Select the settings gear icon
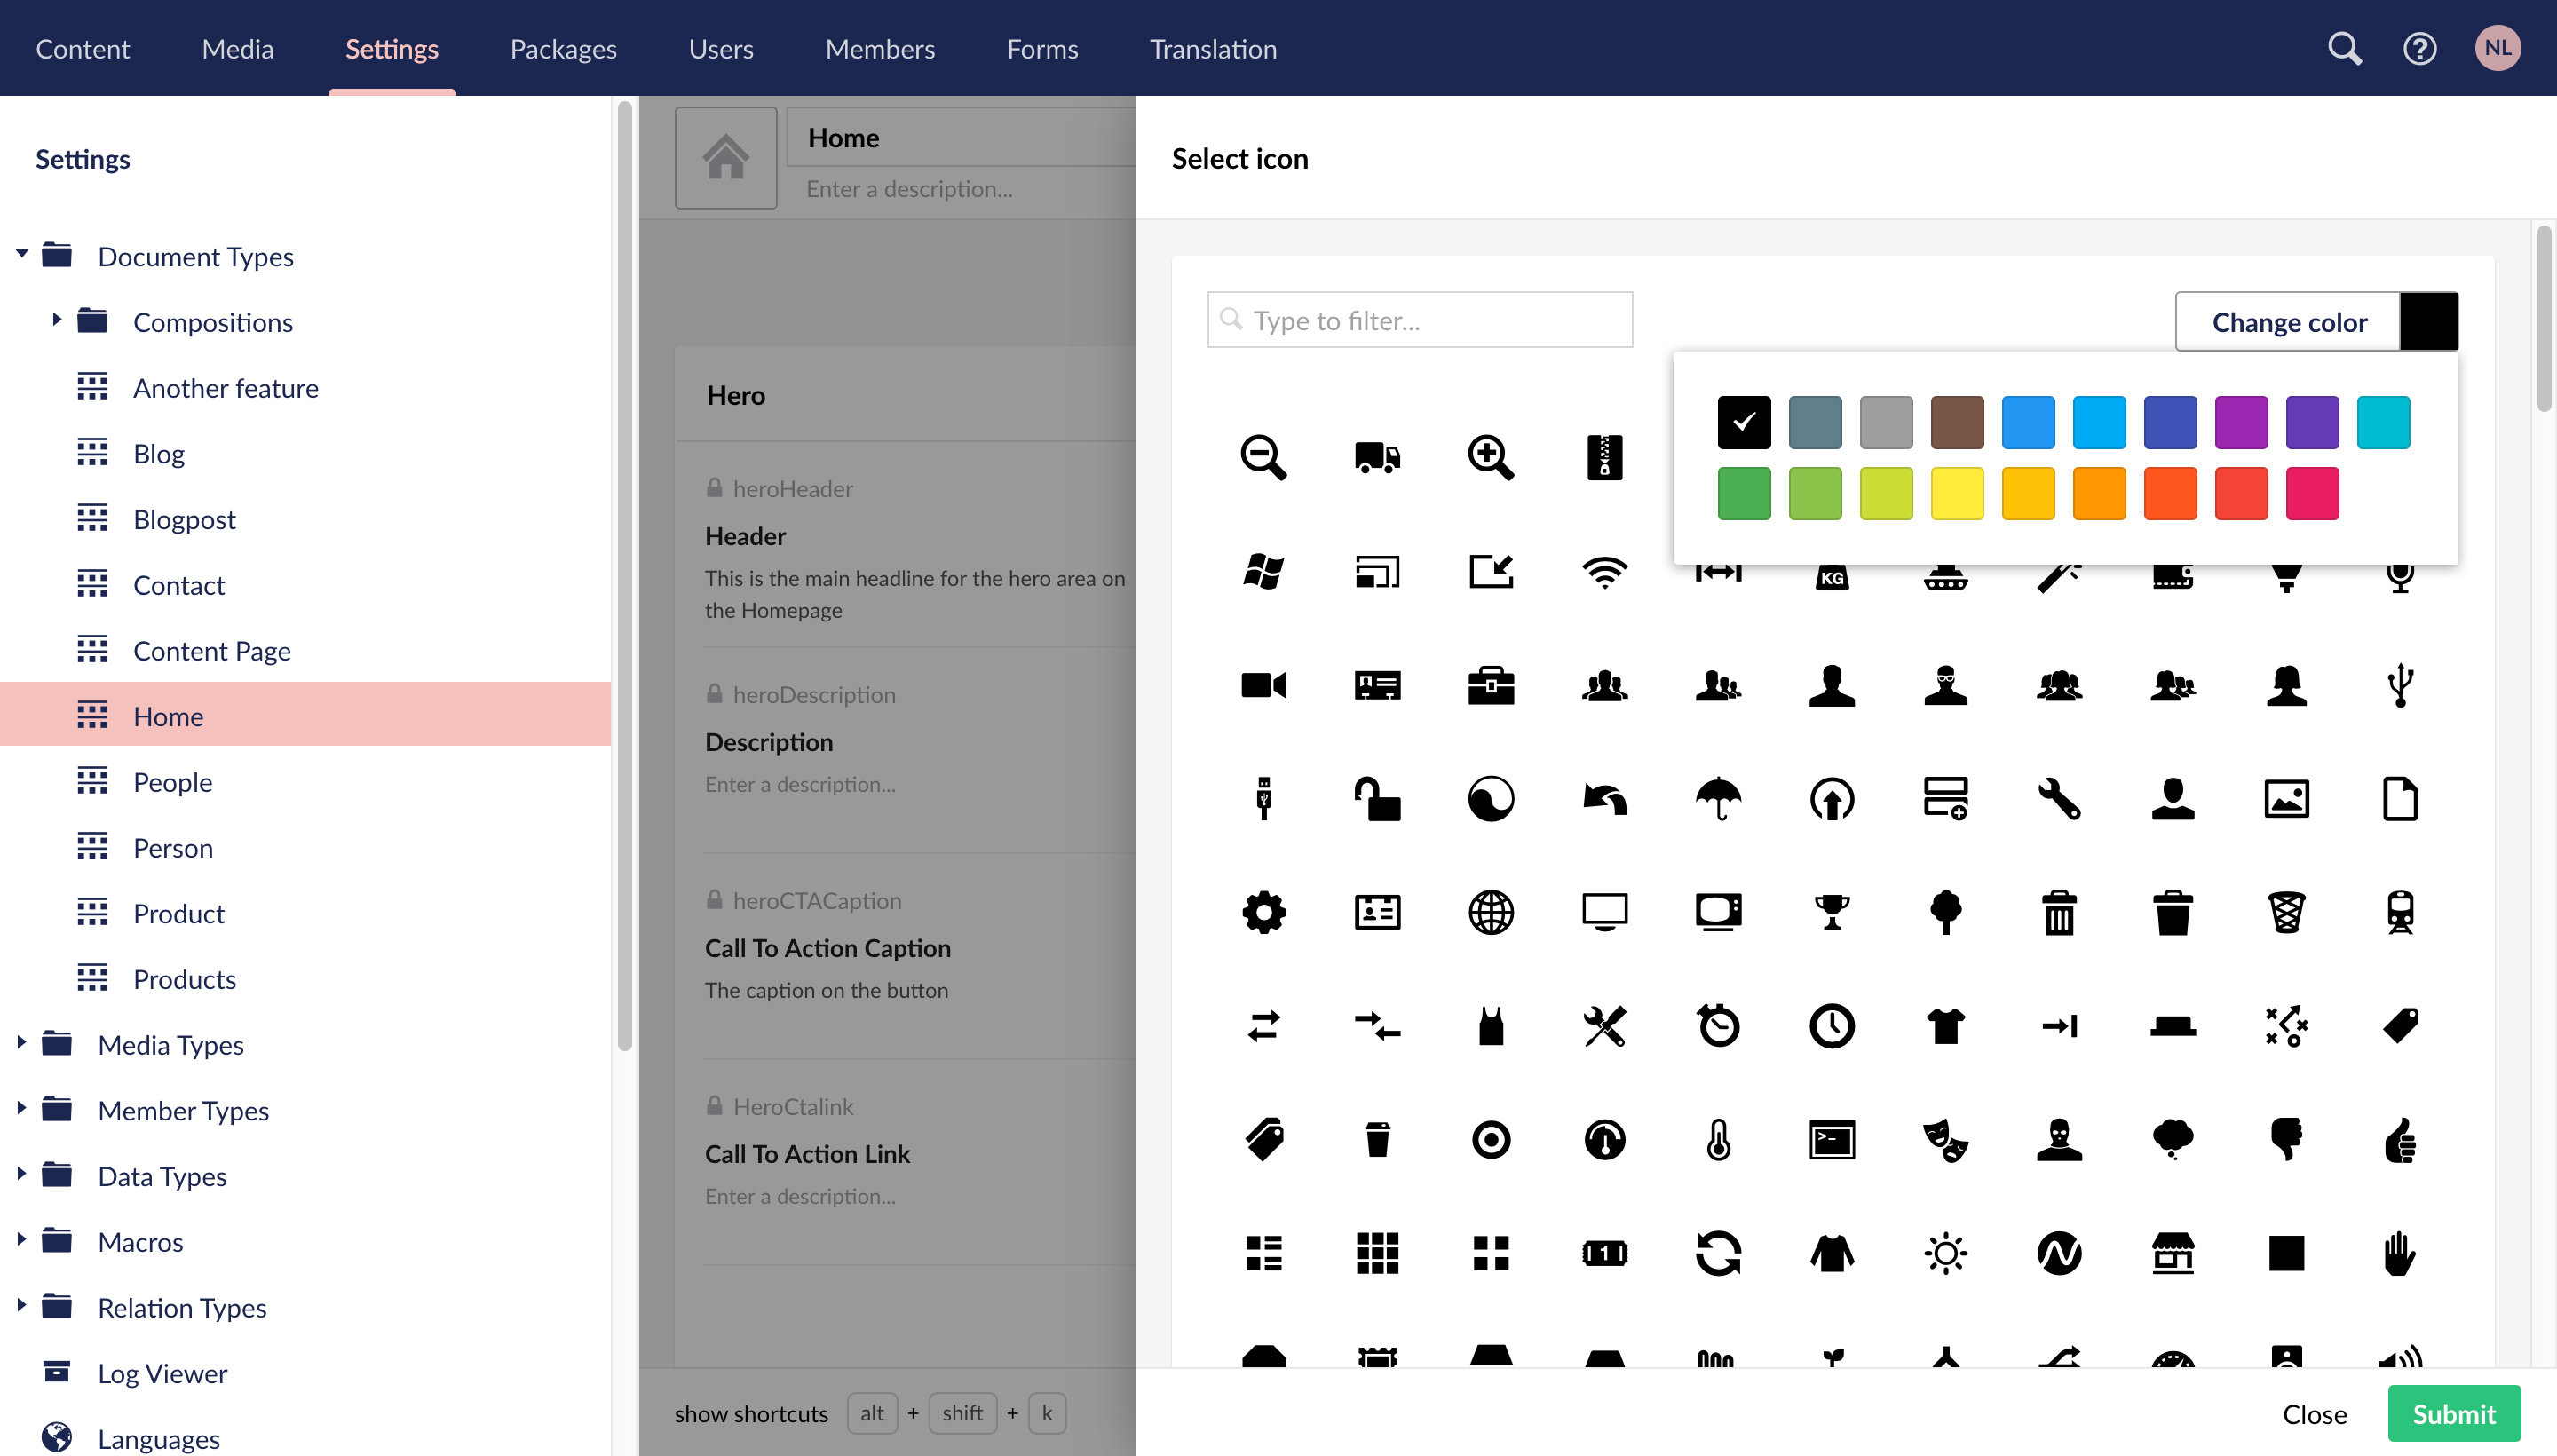This screenshot has height=1456, width=2557. (x=1264, y=911)
